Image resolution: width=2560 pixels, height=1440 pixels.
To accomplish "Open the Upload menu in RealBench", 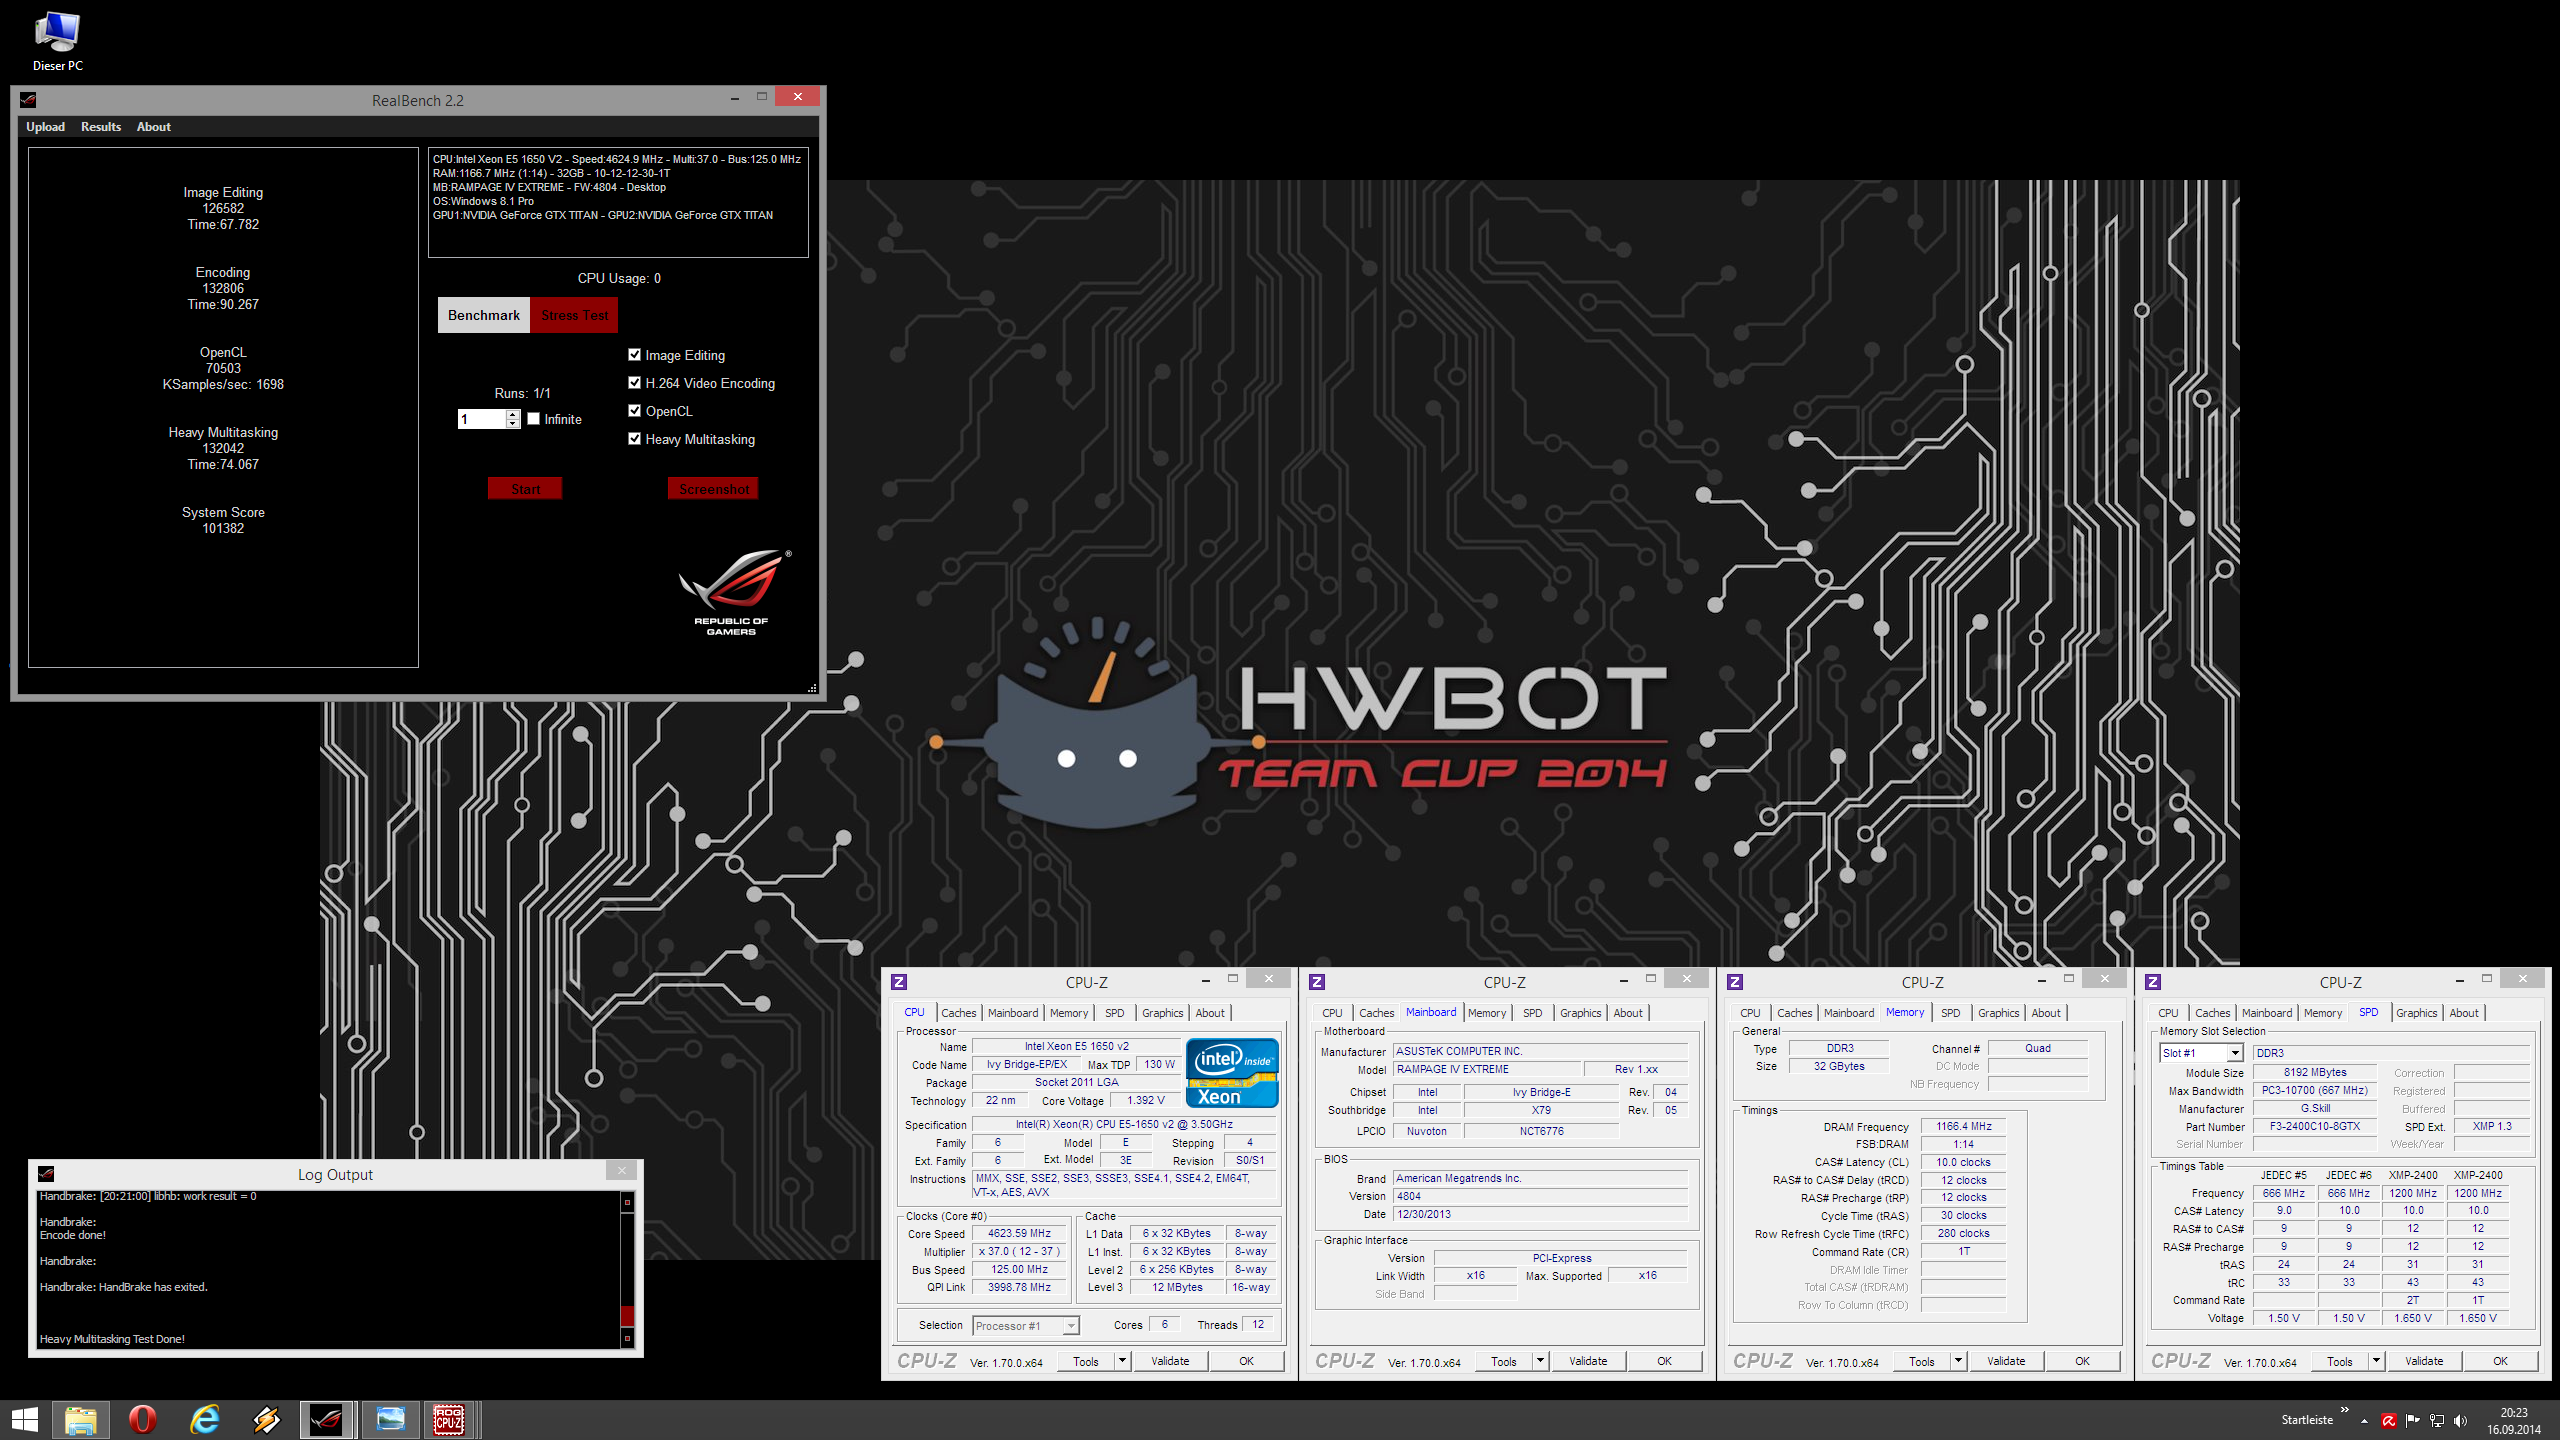I will [x=45, y=127].
